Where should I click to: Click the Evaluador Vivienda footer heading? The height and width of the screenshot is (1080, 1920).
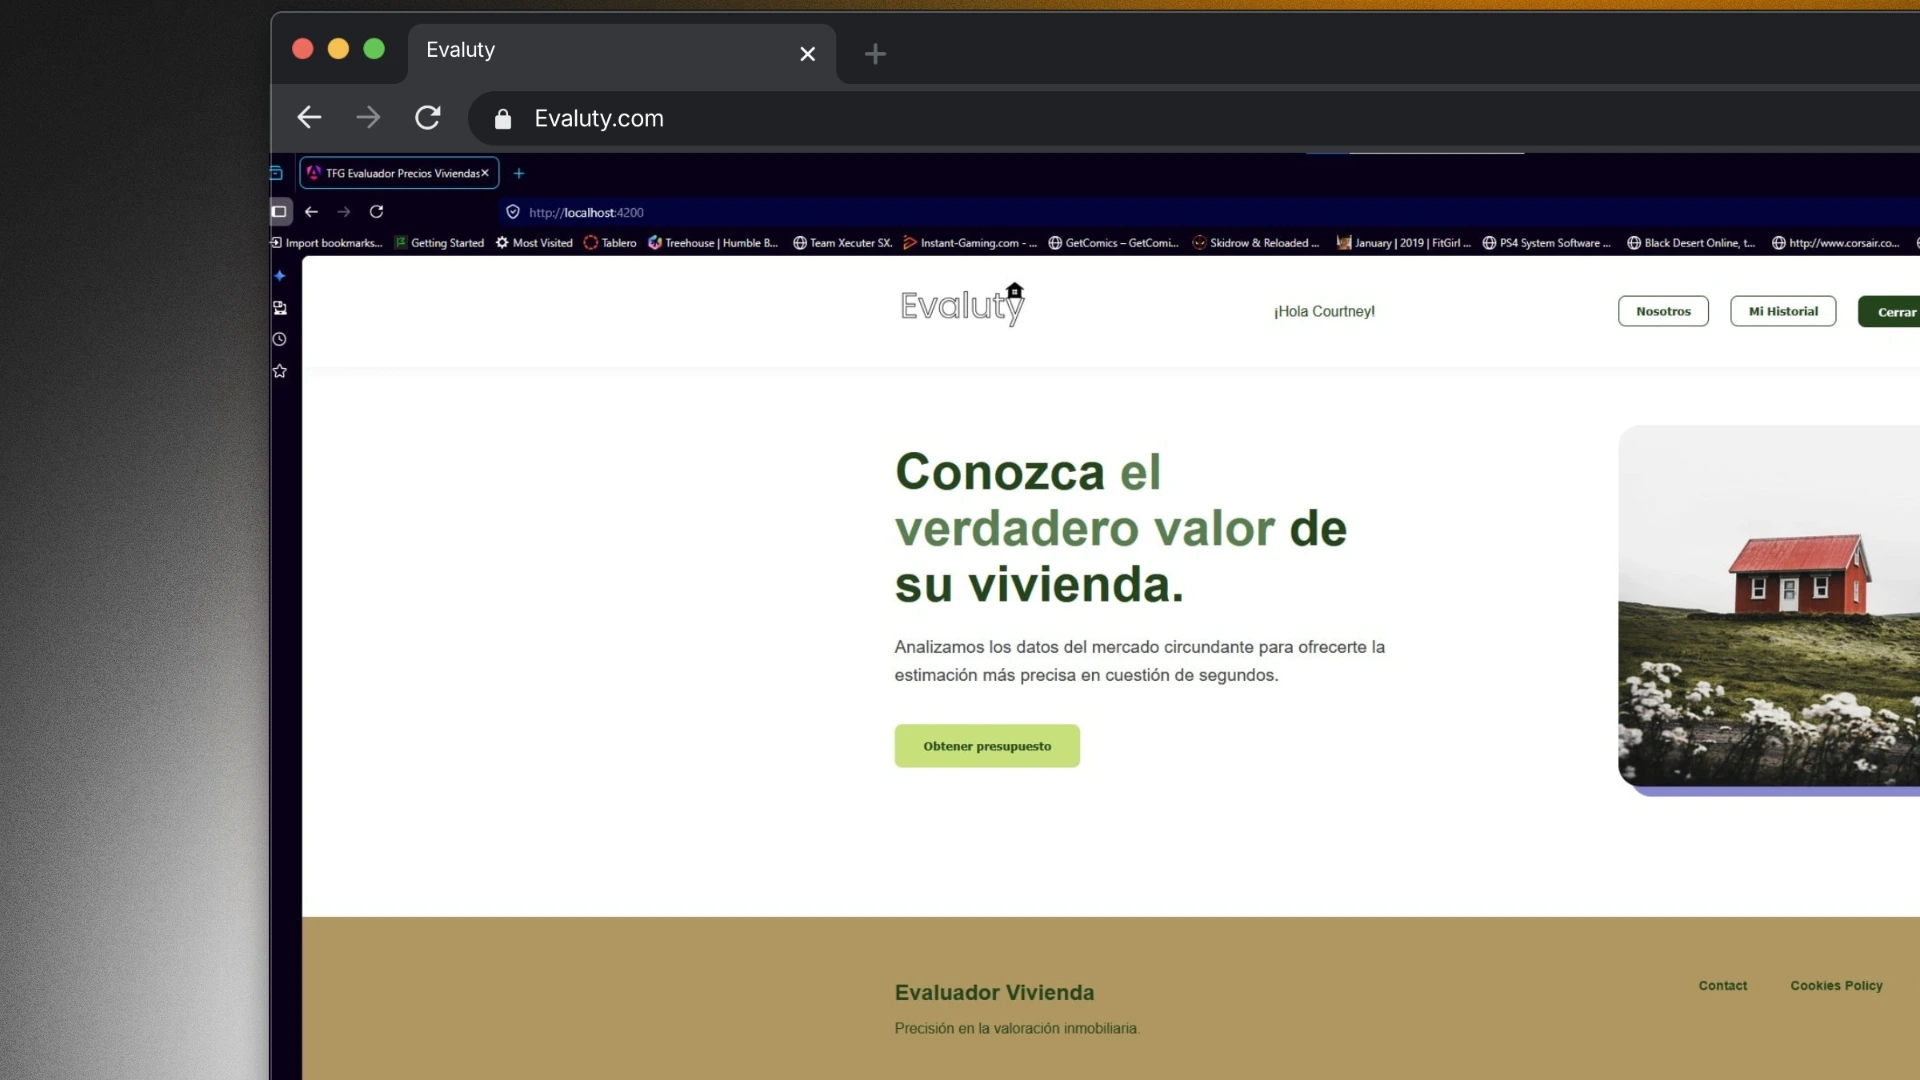click(x=994, y=992)
